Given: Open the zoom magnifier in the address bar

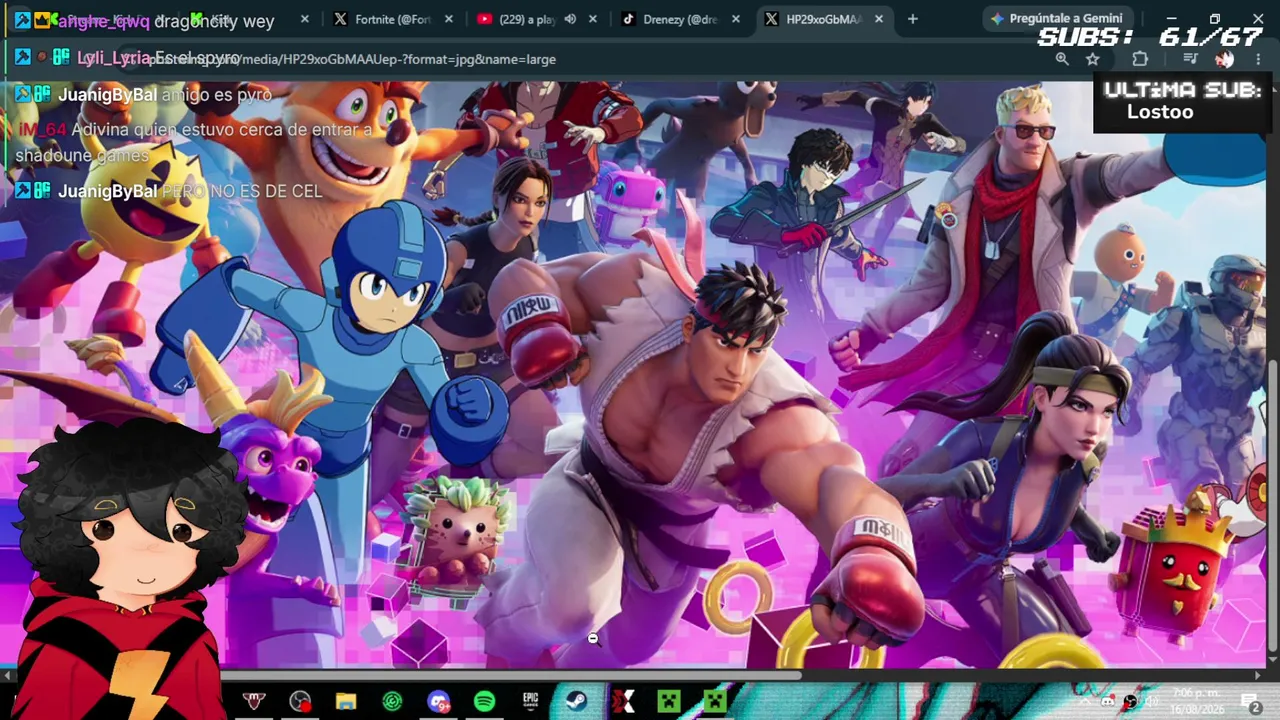Looking at the screenshot, I should pos(1062,59).
